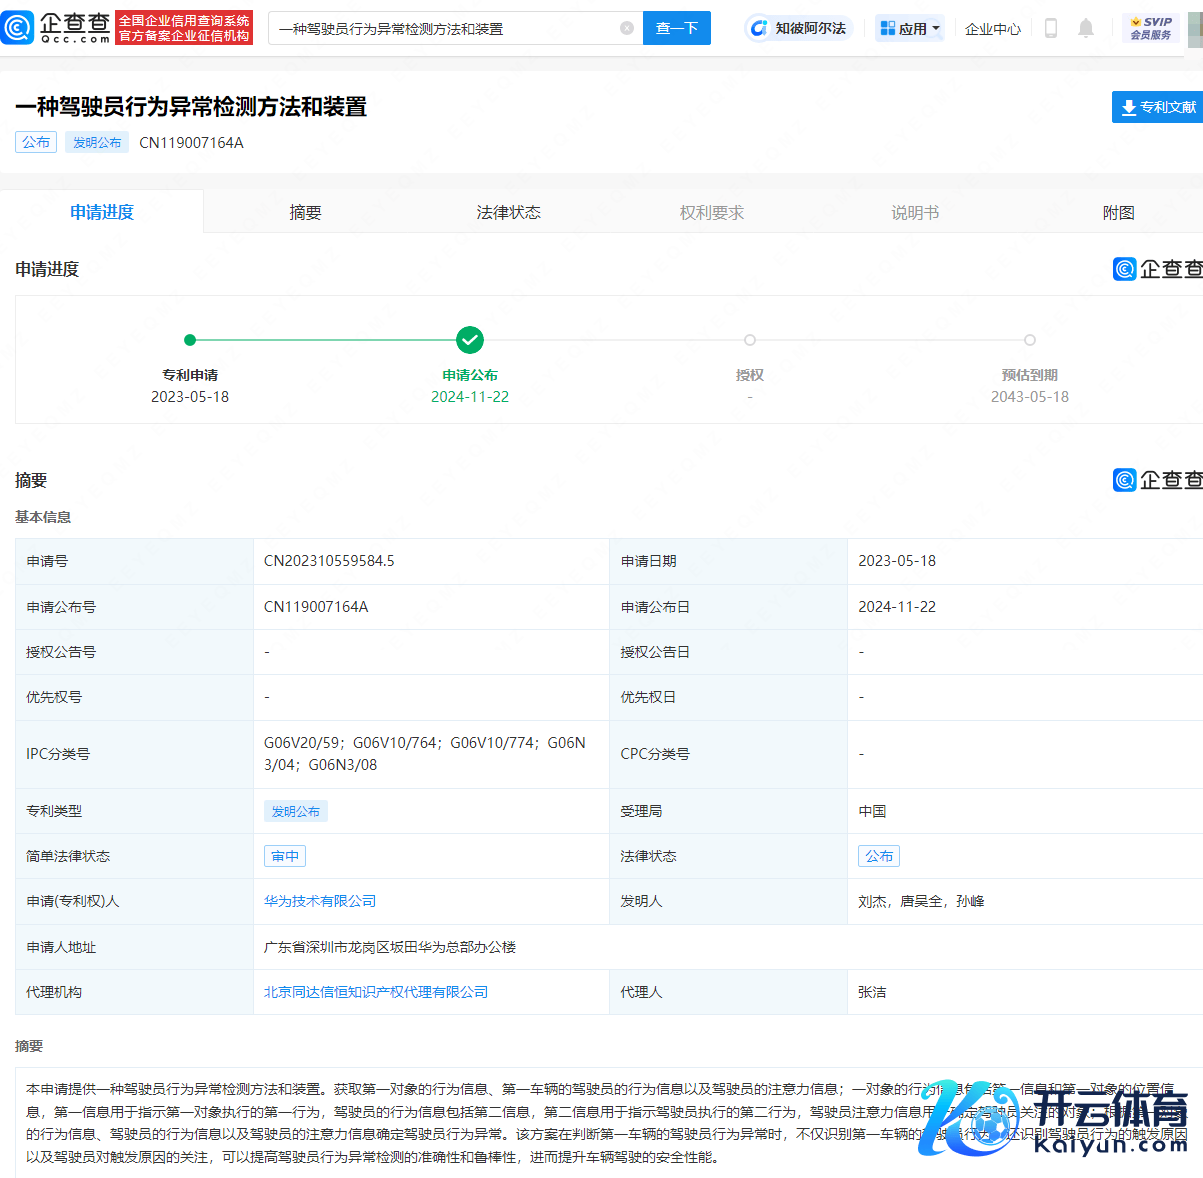
Task: Click the green 申请公布 checkmark marker
Action: [470, 340]
